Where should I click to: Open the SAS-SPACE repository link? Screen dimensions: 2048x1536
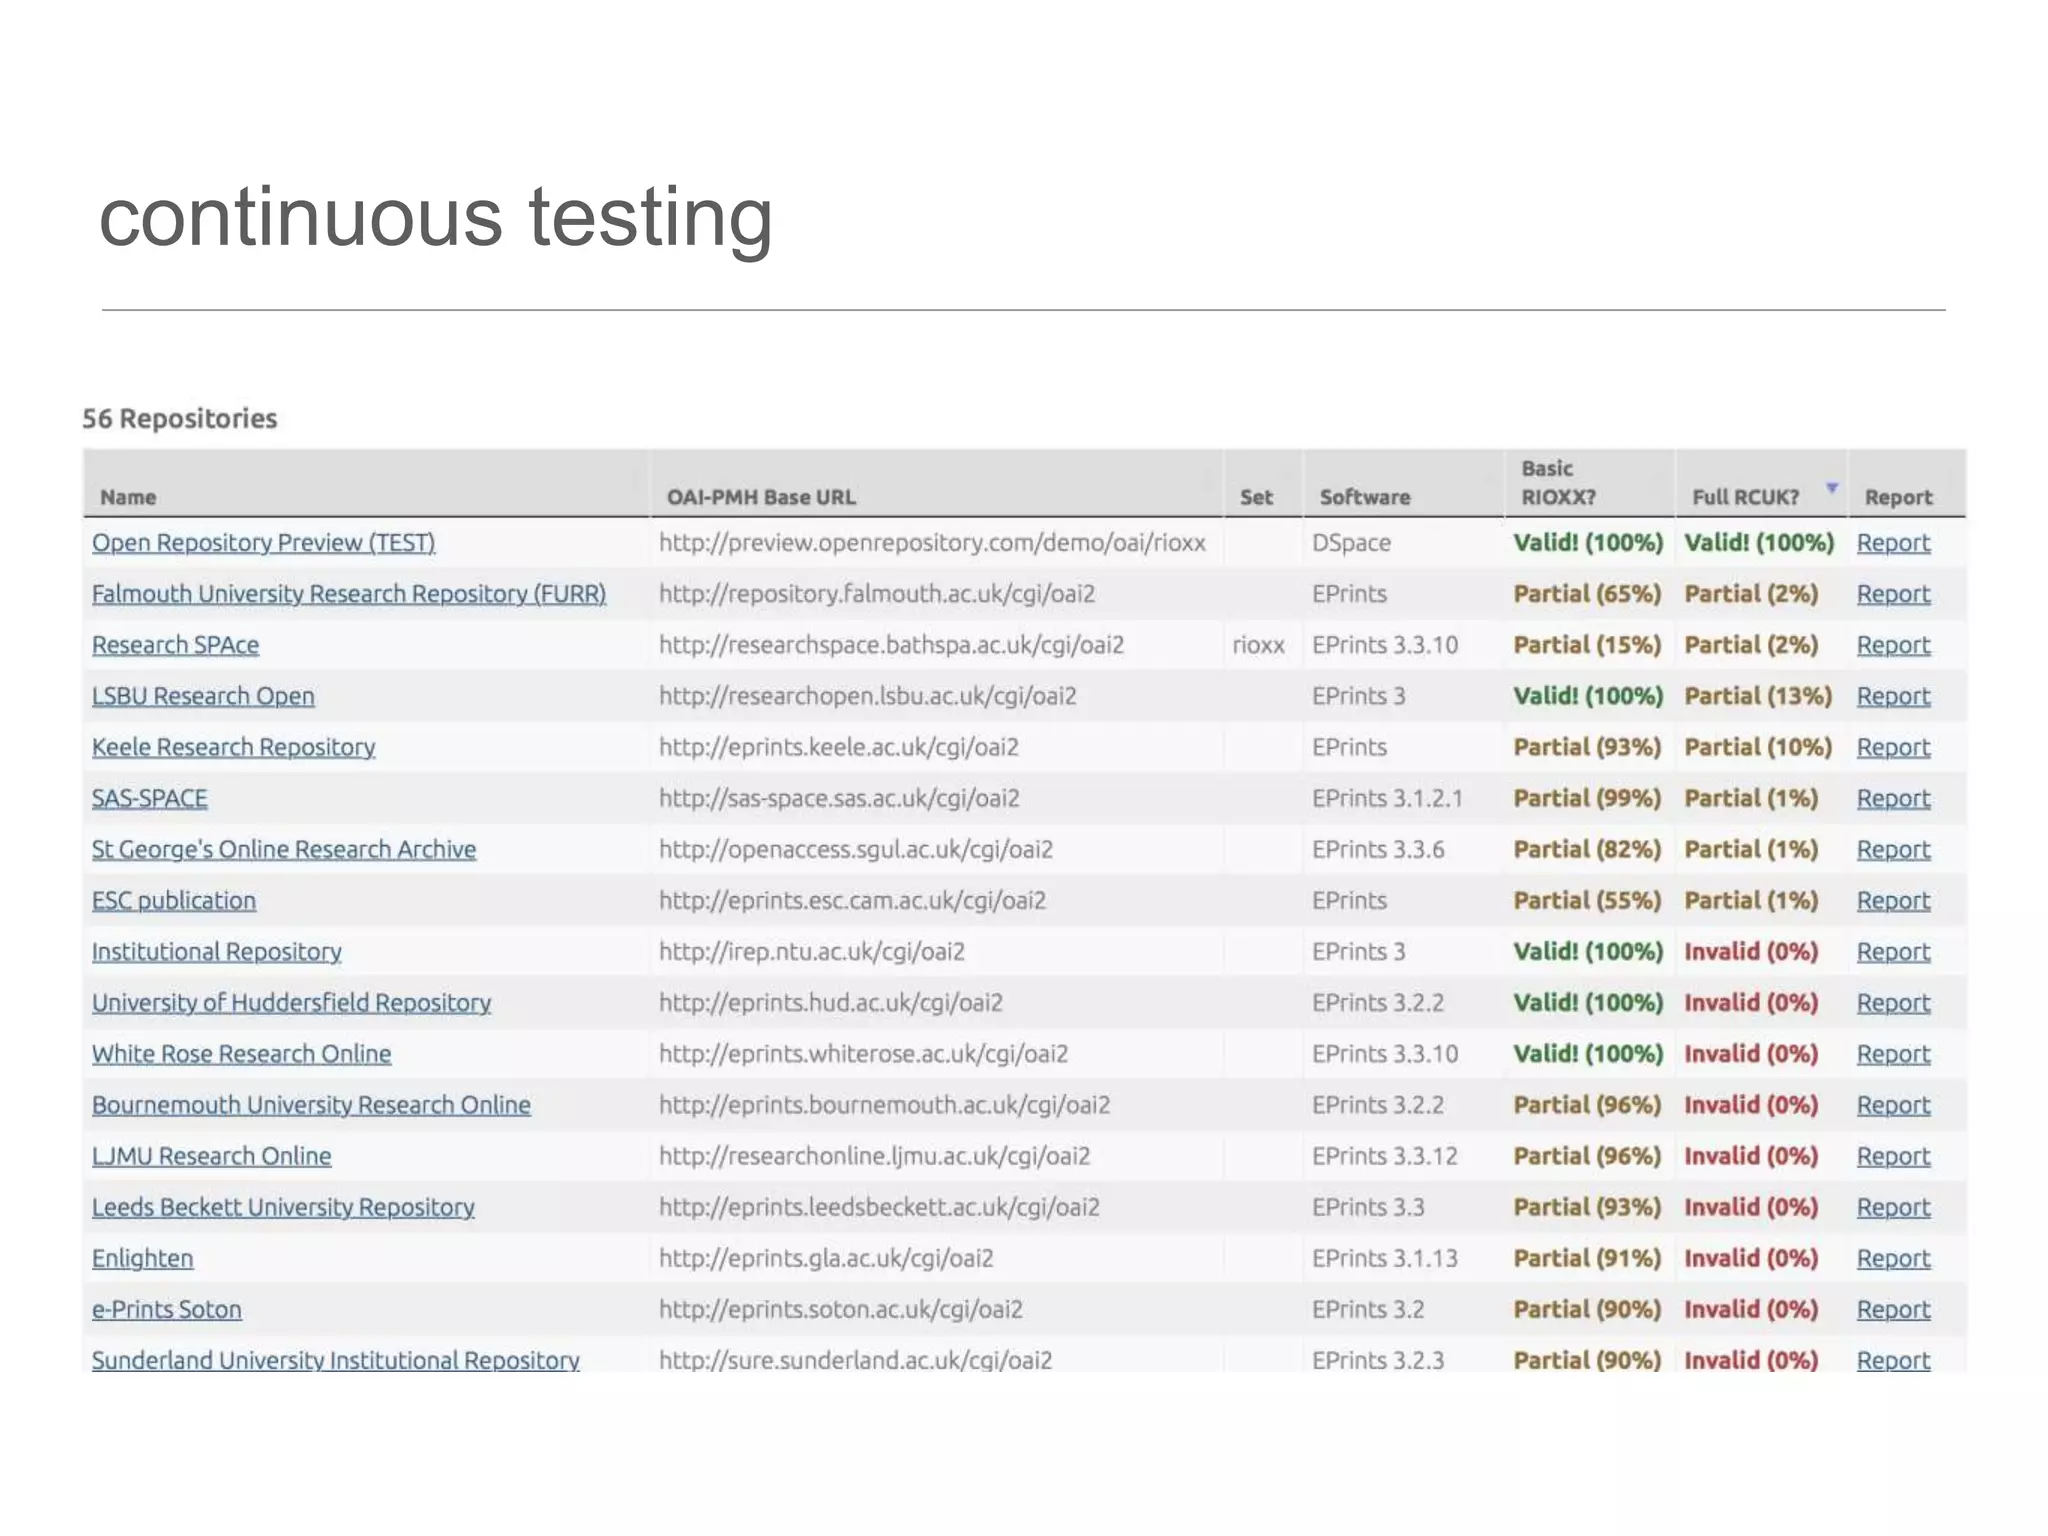[150, 798]
